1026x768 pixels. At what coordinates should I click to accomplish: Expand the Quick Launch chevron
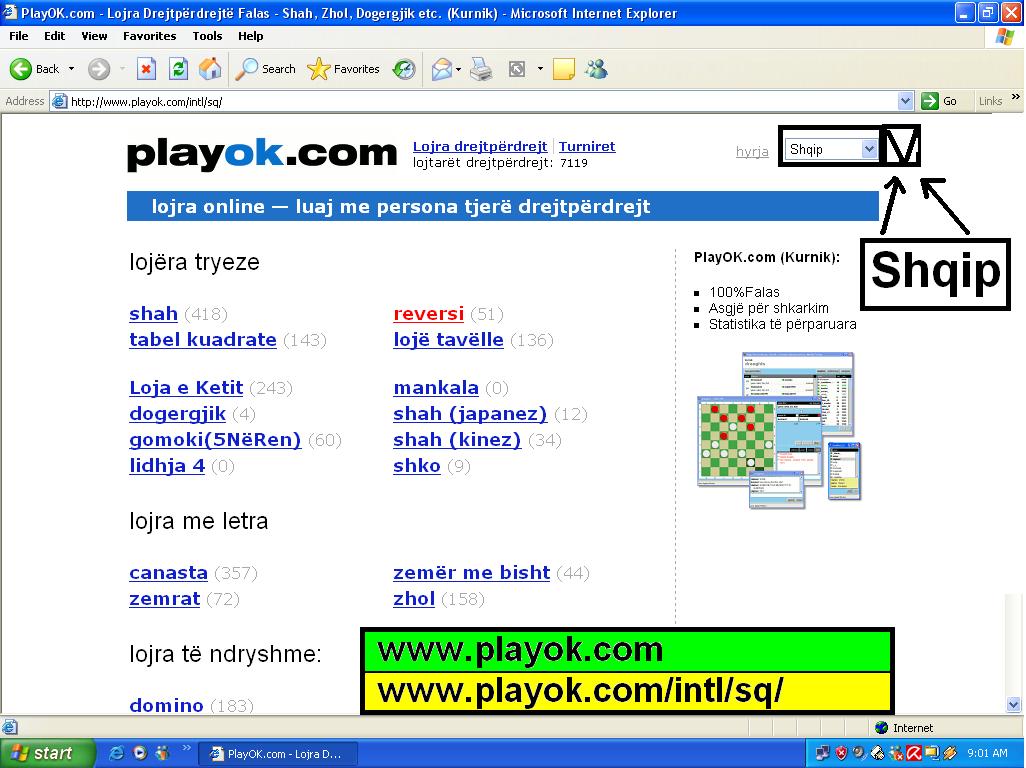(186, 748)
